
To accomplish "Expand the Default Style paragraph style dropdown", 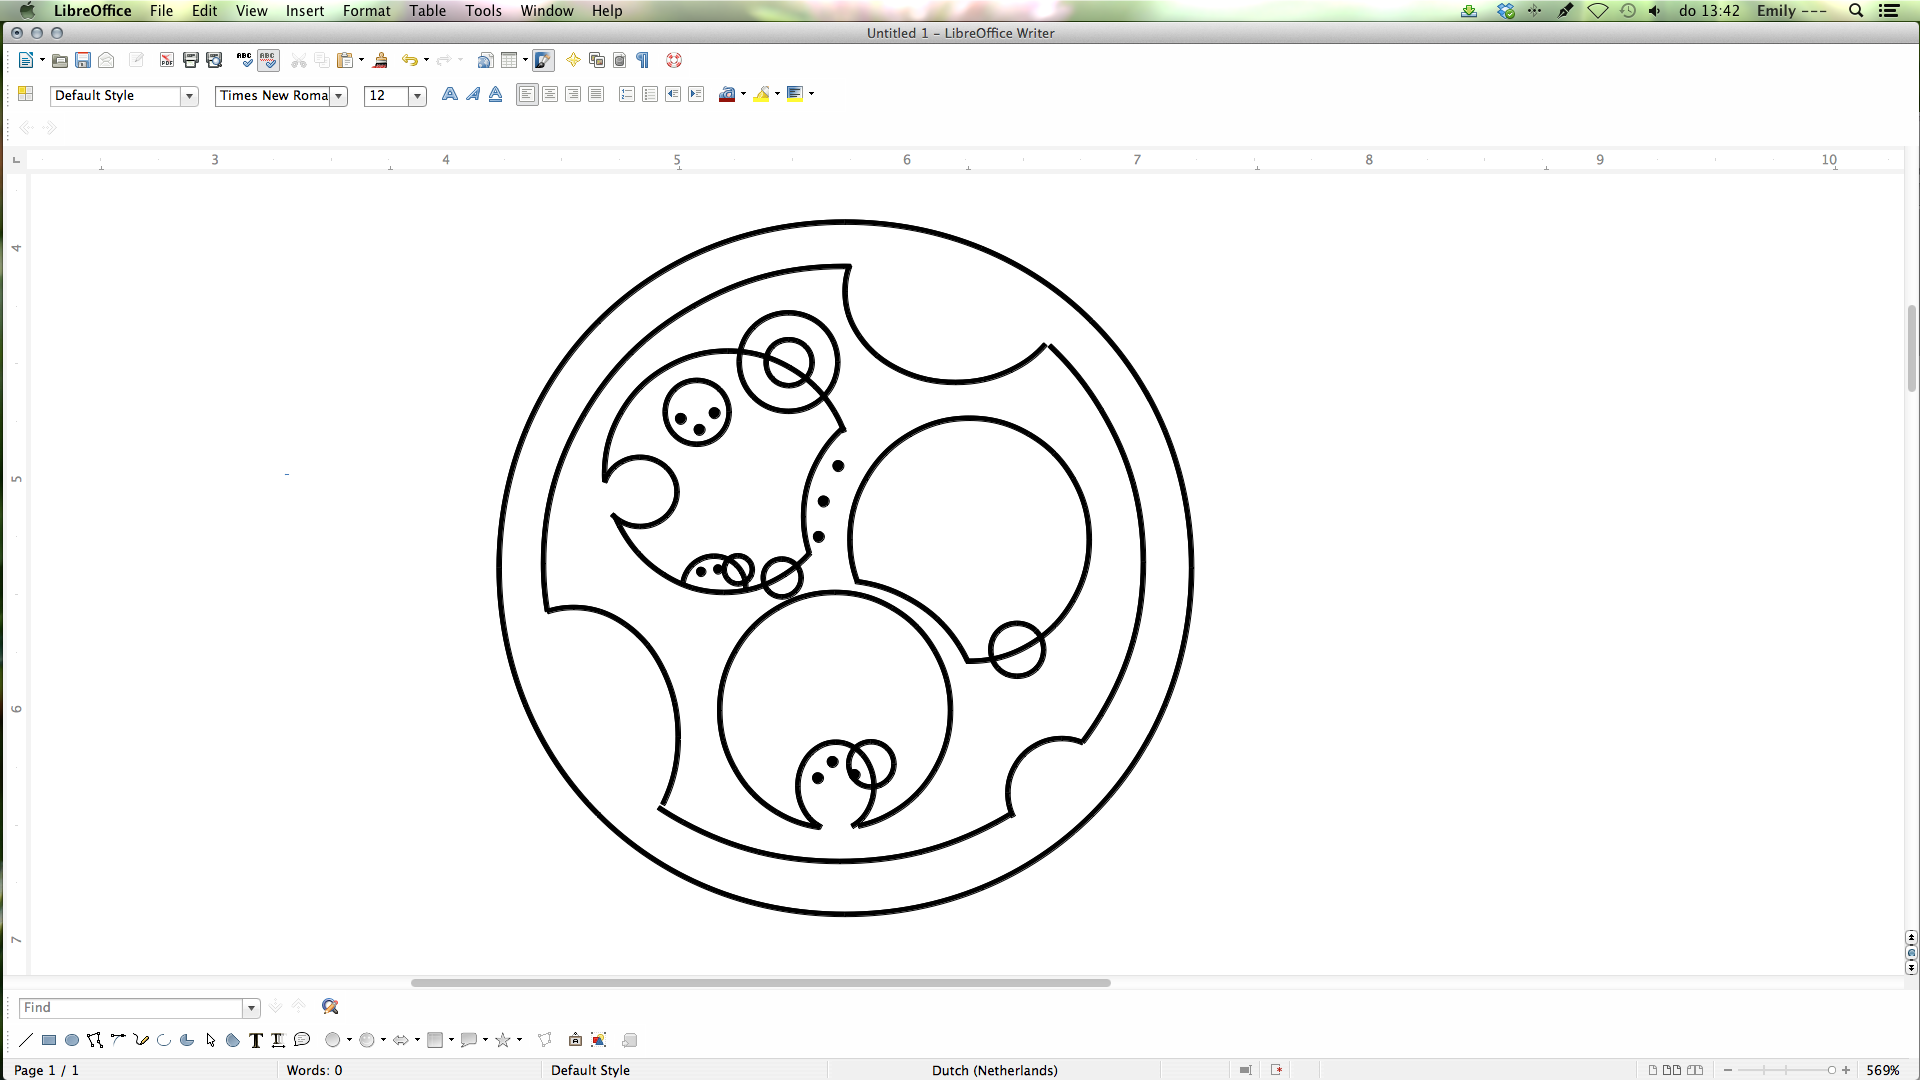I will (x=189, y=96).
